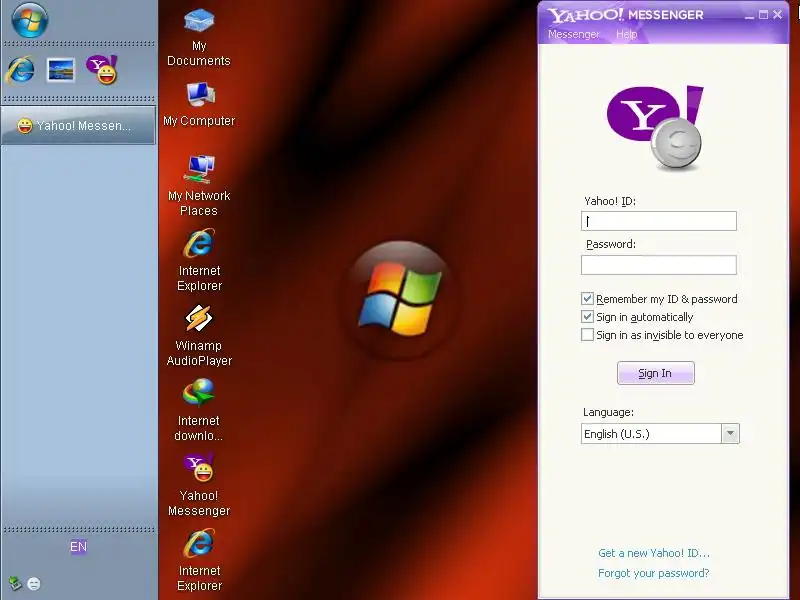Open the Windows Start orb
The height and width of the screenshot is (600, 800).
coord(30,19)
